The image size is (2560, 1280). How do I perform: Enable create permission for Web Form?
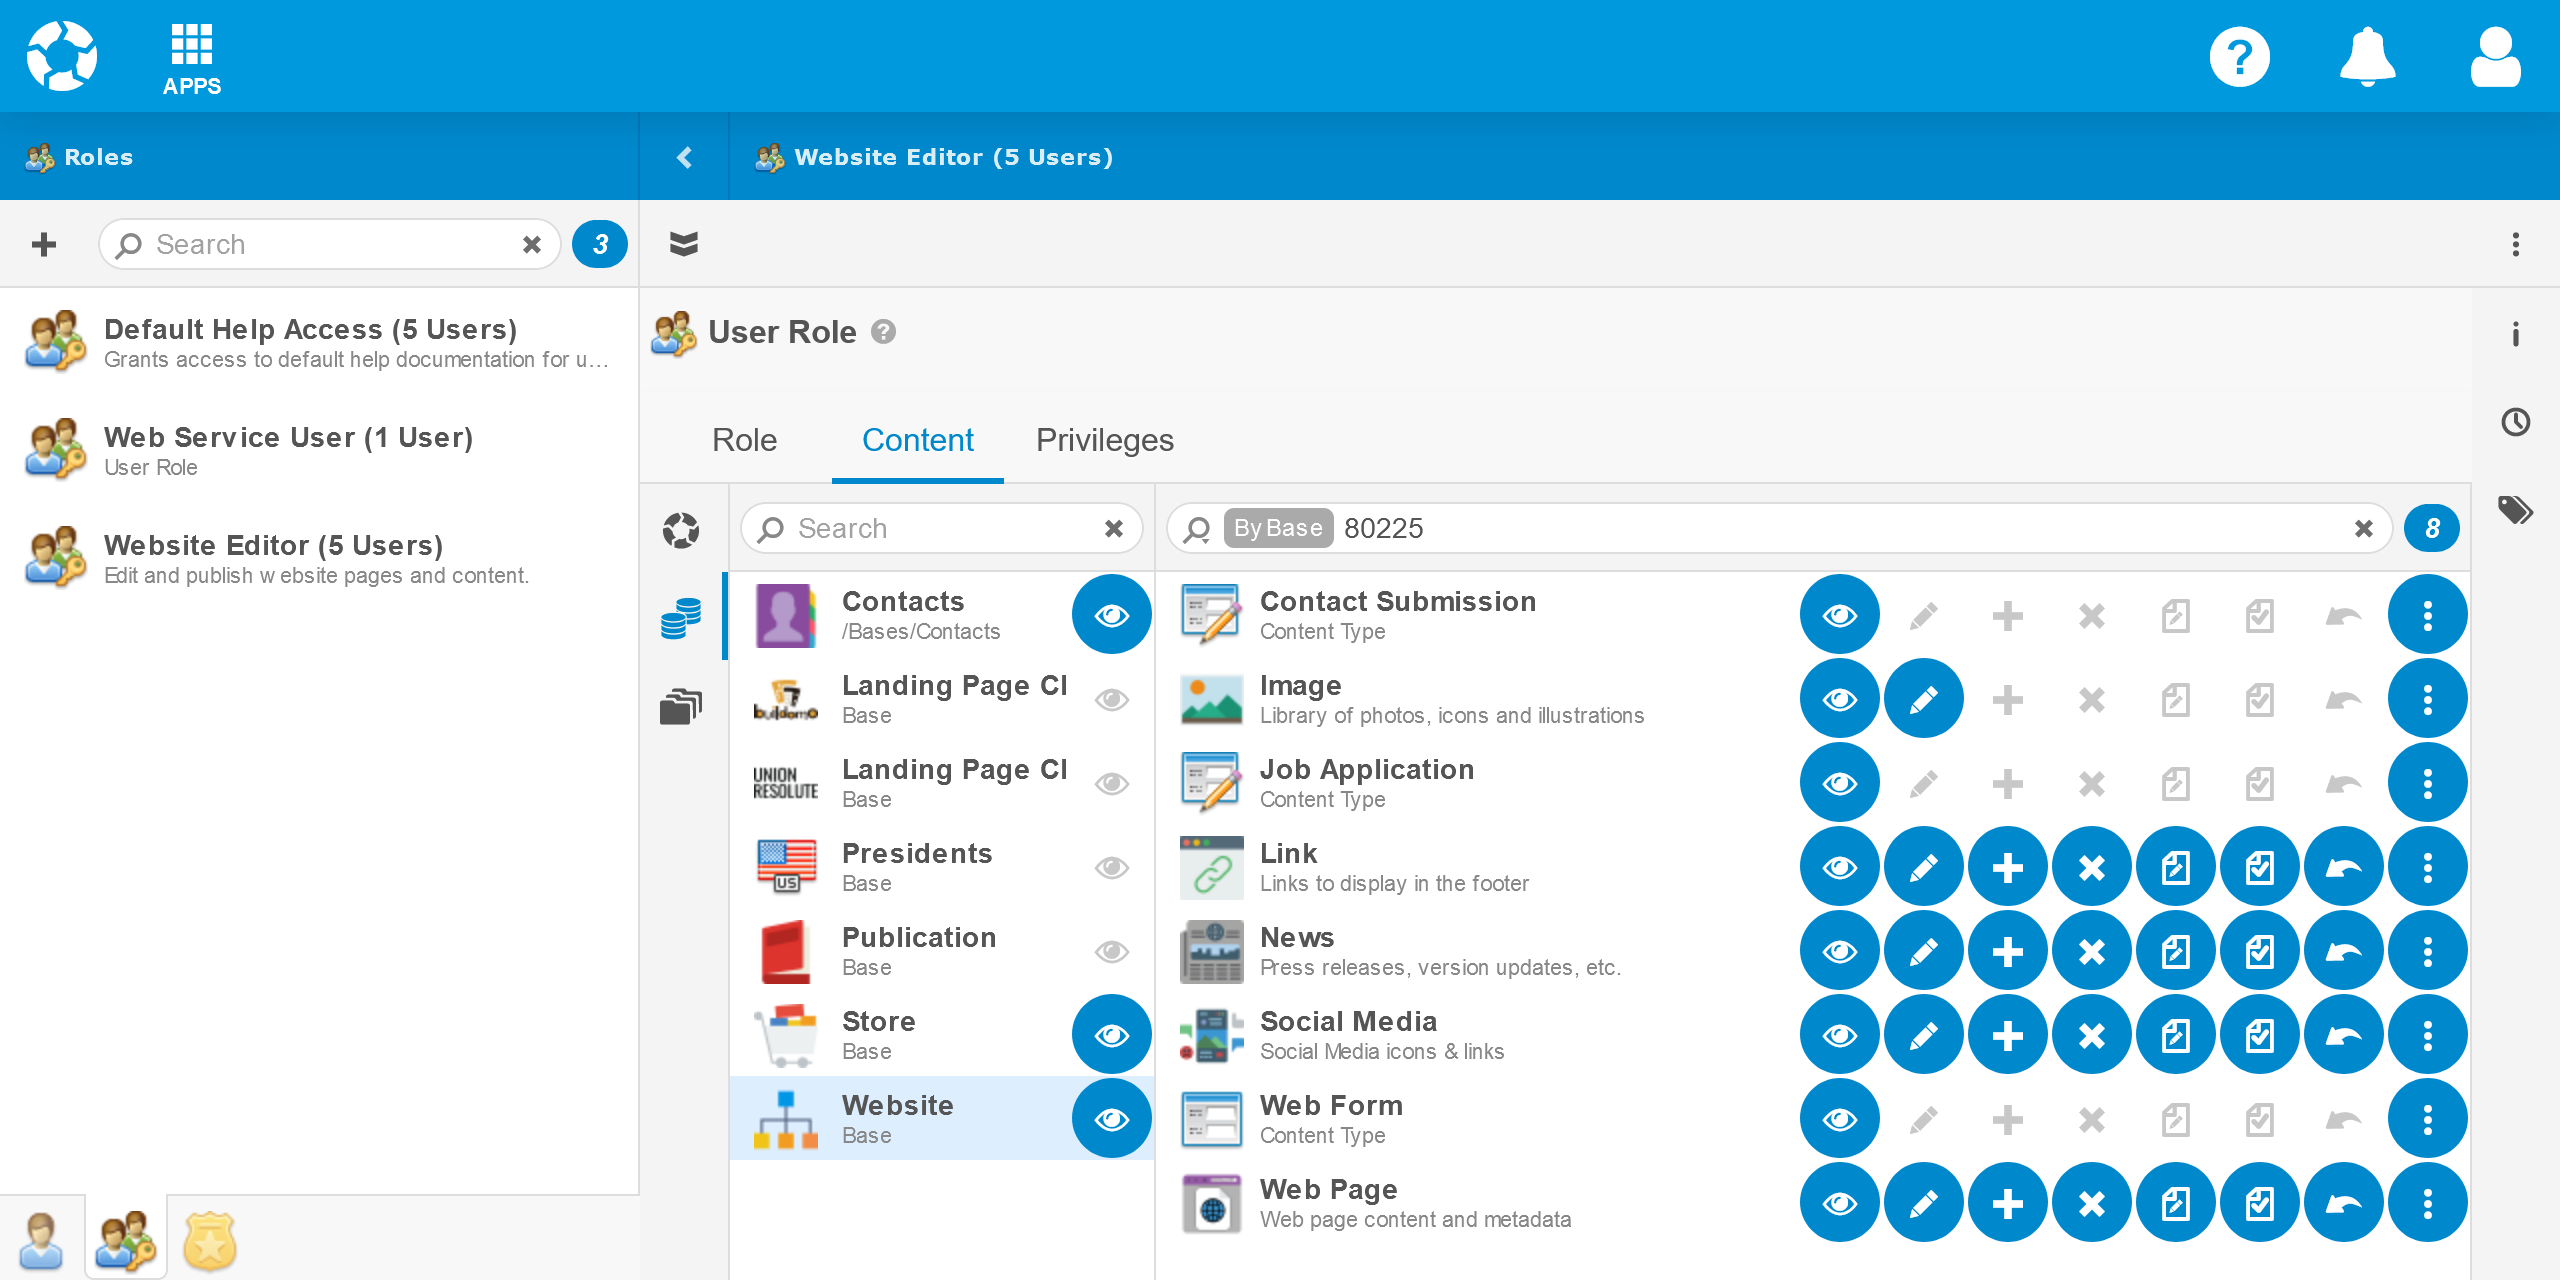pos(2007,1119)
